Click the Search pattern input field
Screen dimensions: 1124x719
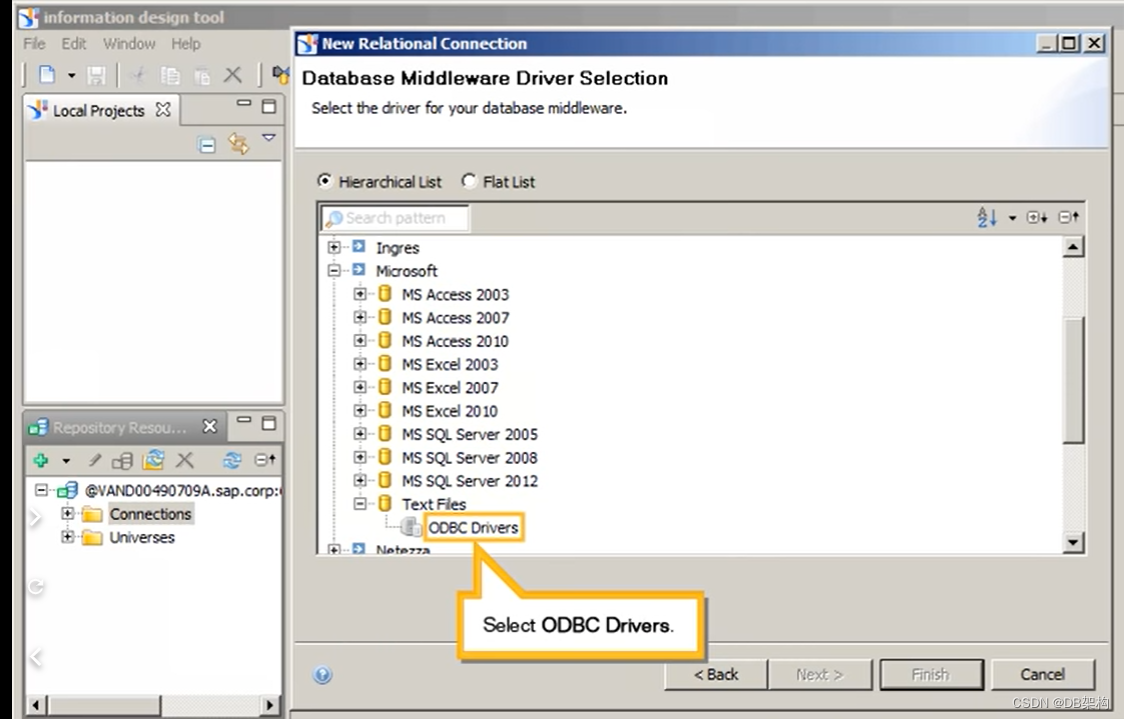click(x=396, y=218)
